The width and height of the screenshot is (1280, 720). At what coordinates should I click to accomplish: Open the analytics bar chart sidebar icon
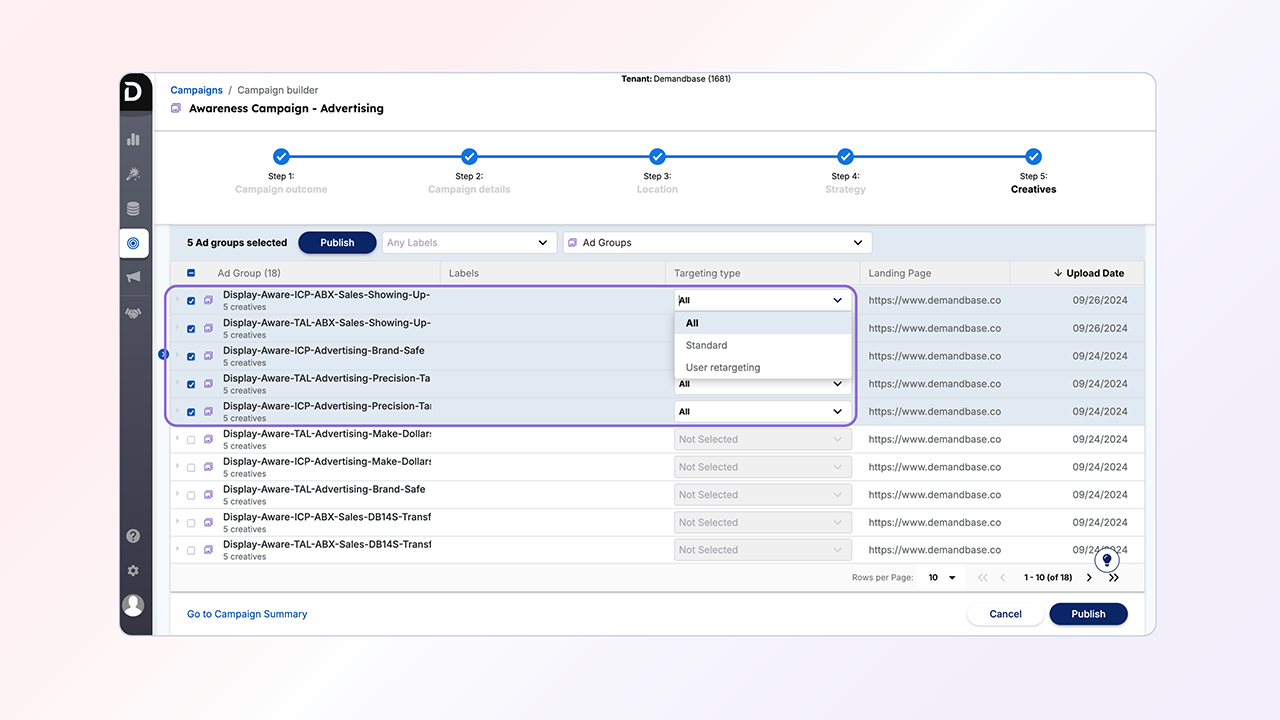pyautogui.click(x=133, y=139)
